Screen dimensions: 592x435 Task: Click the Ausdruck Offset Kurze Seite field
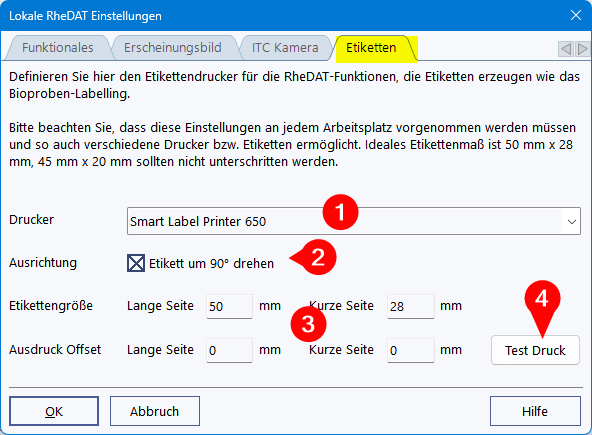pos(411,350)
